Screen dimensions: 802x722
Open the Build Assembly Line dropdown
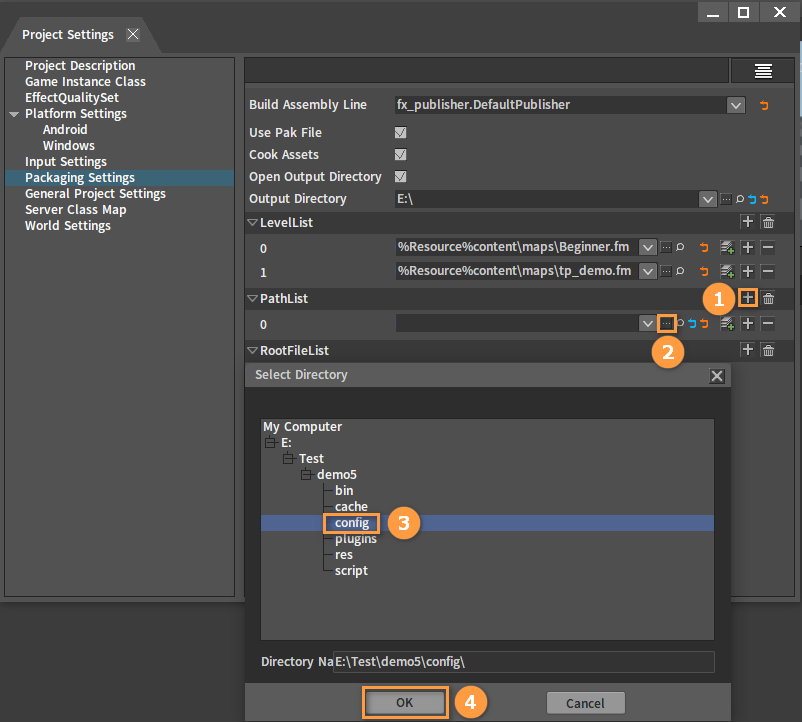pyautogui.click(x=736, y=105)
